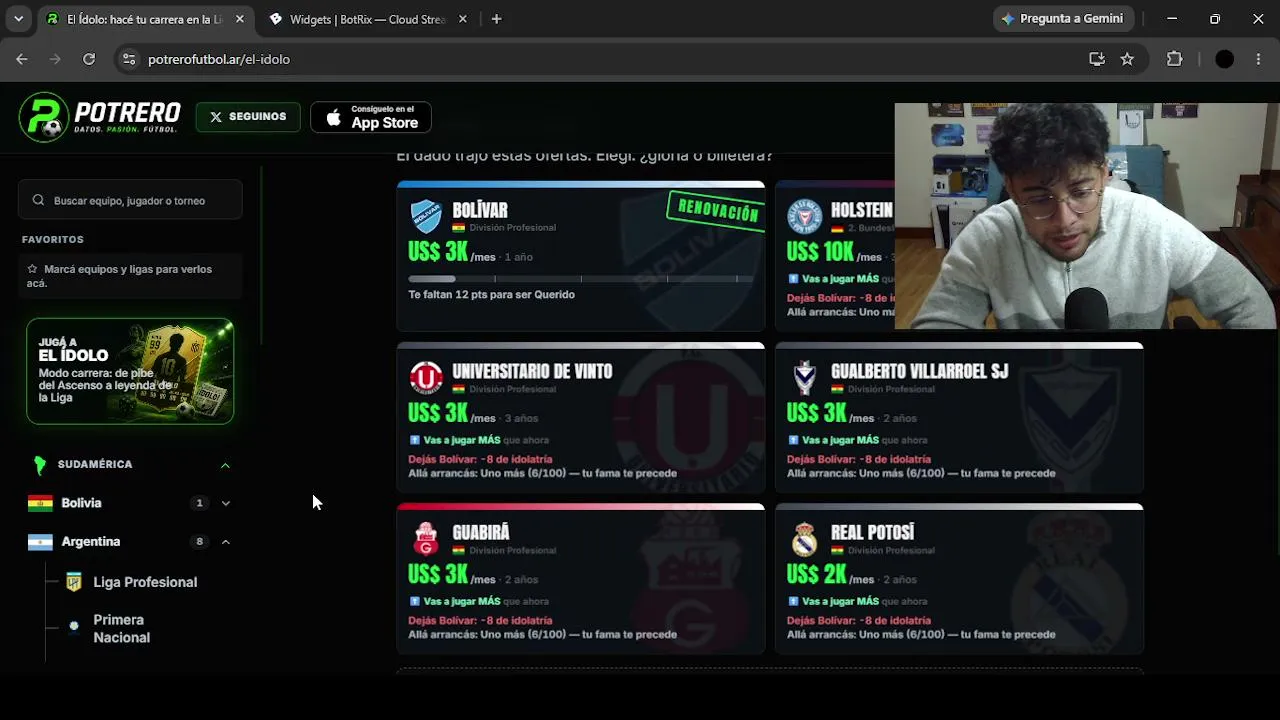Click the RENOVACIÓN badge on Bolívar card
Viewport: 1280px width, 720px height.
pos(716,211)
